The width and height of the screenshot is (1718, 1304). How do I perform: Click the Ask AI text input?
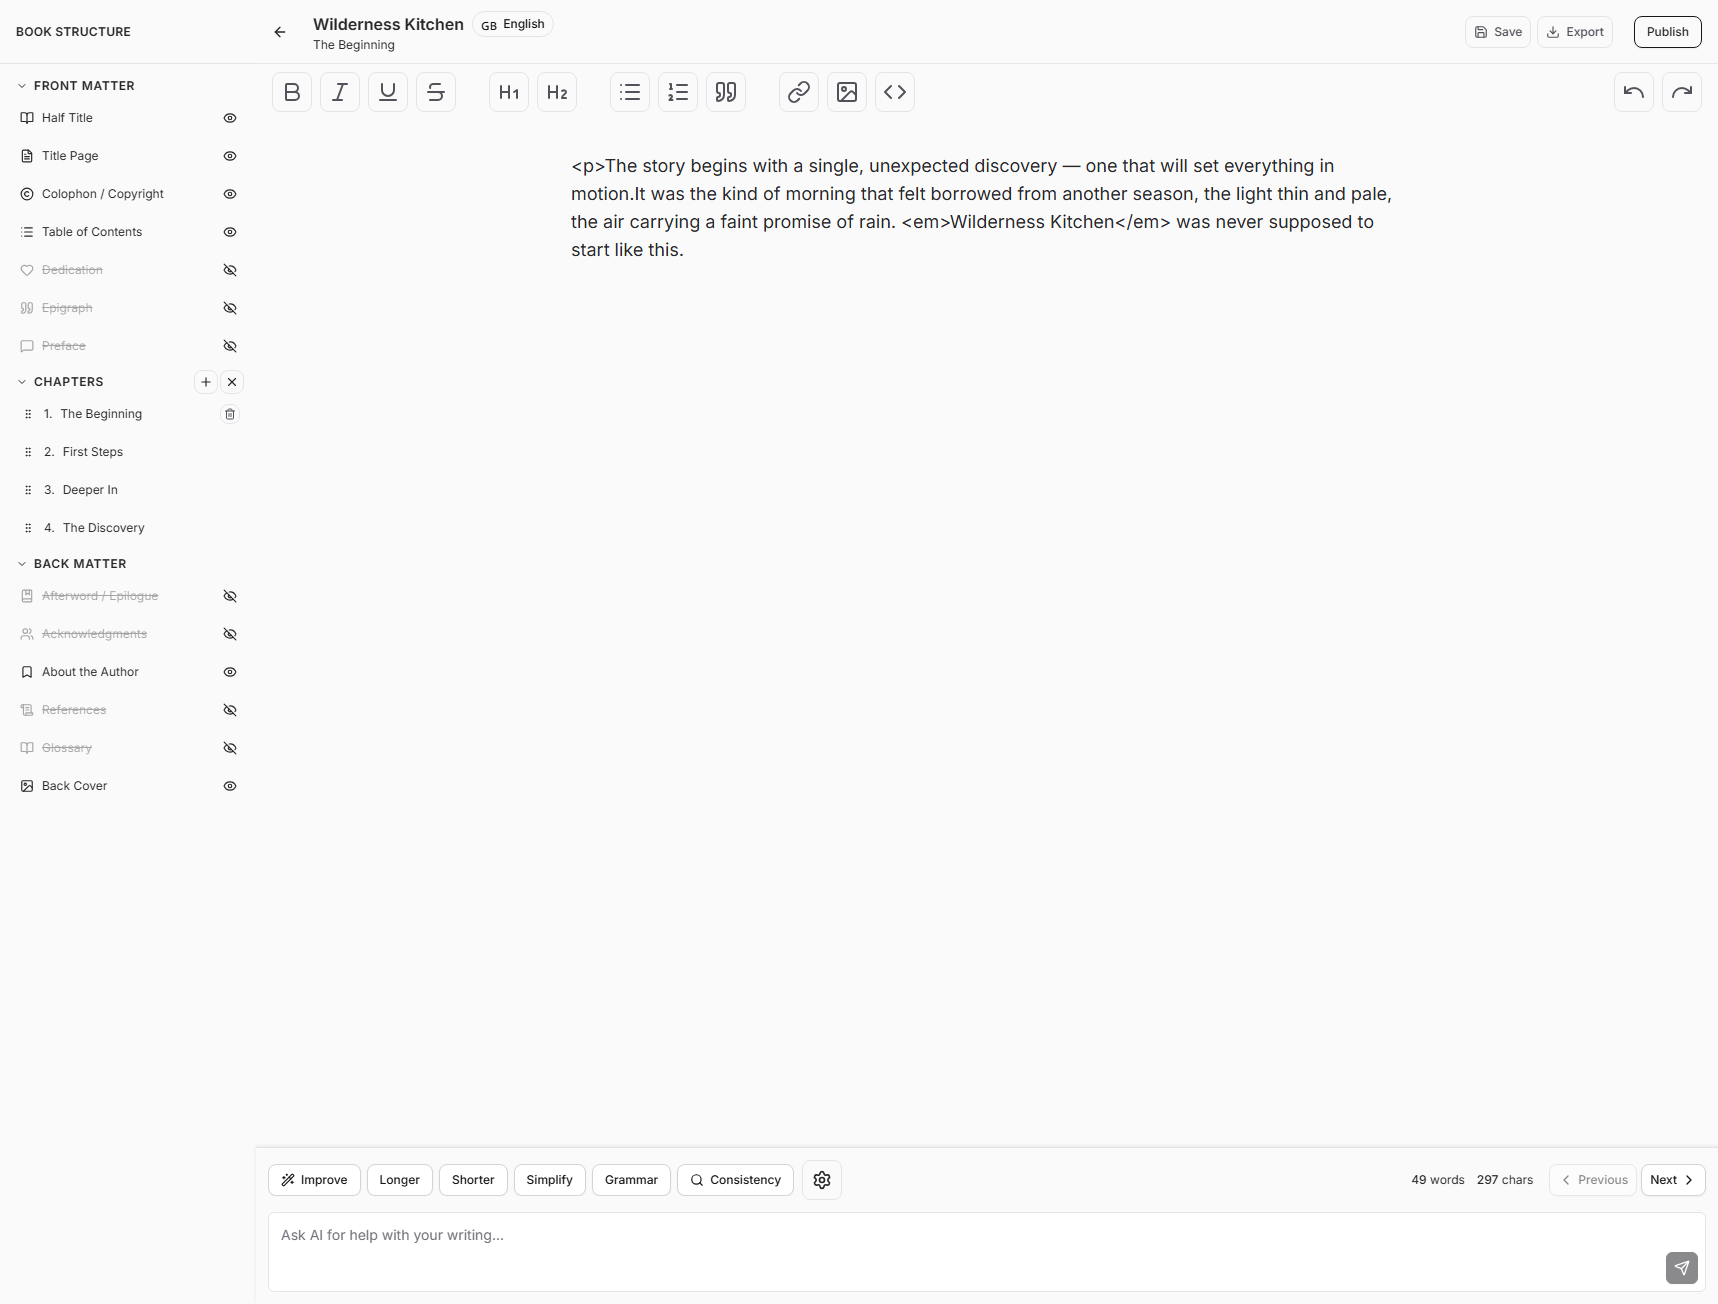960,1250
